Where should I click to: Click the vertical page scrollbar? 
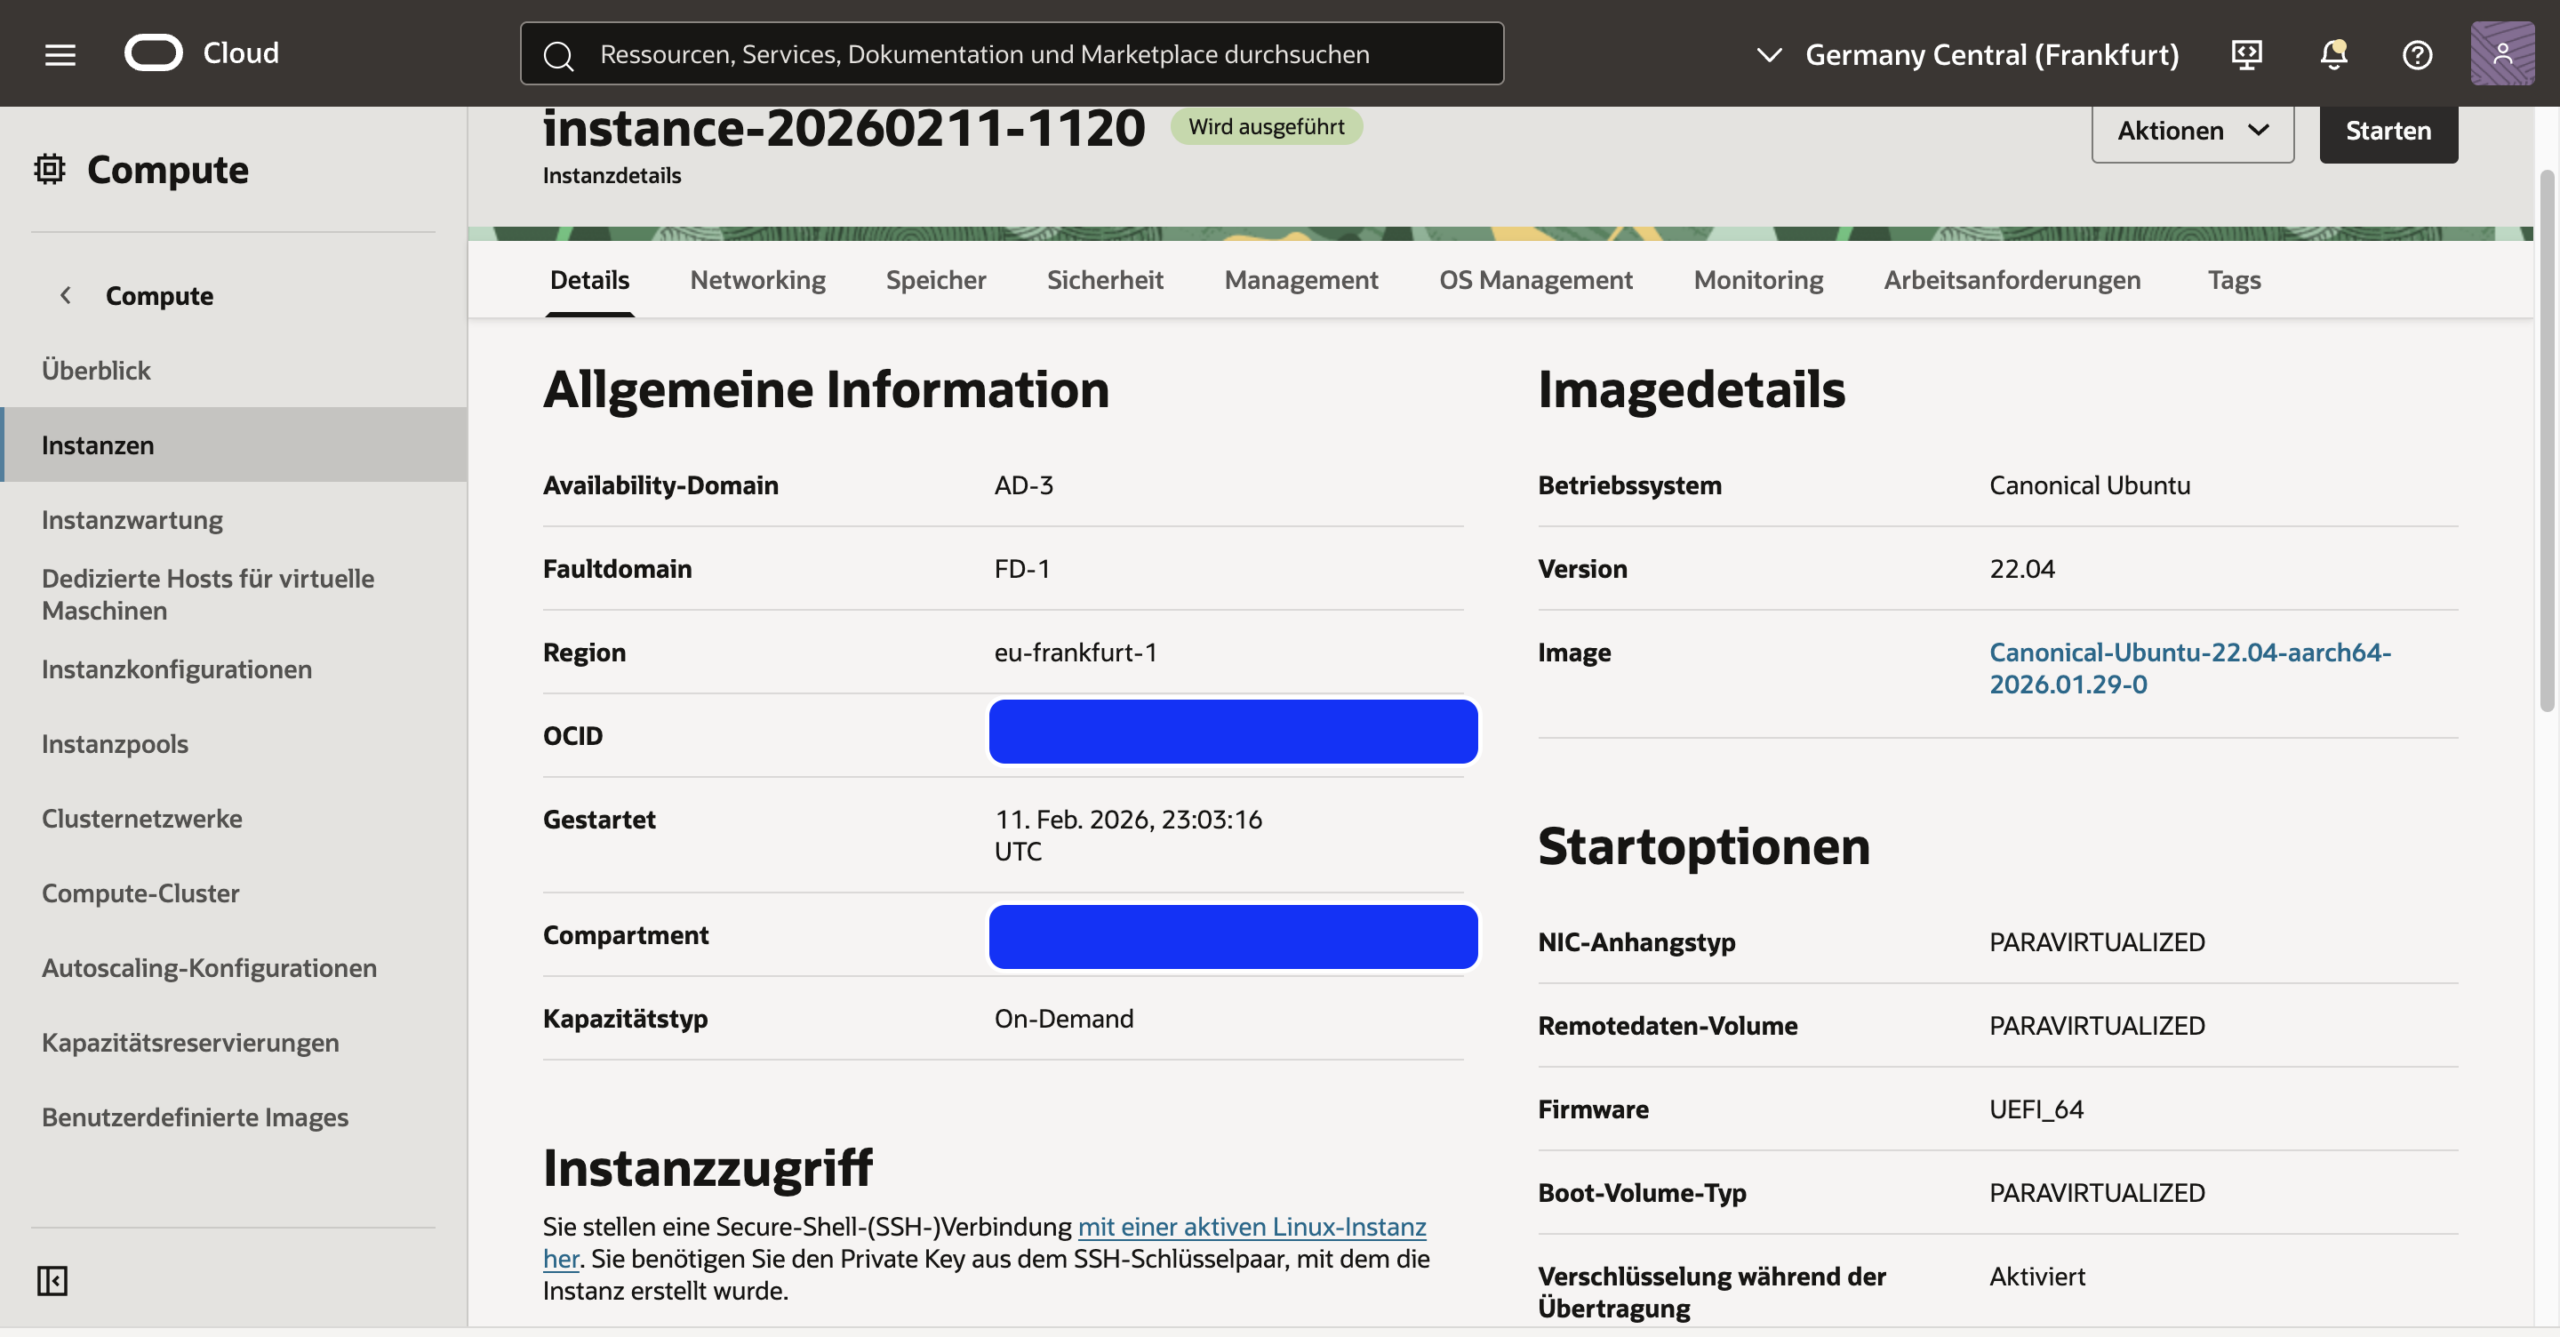point(2547,440)
